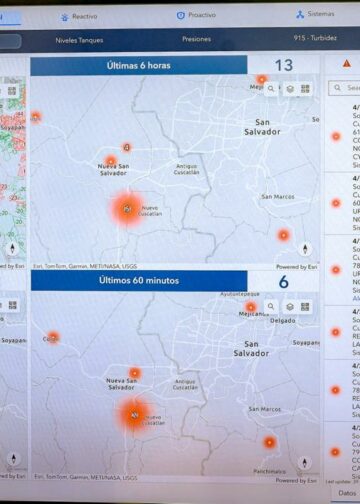
Task: Click the Mejicanos alert point on the 60 minutos map
Action: tap(251, 307)
